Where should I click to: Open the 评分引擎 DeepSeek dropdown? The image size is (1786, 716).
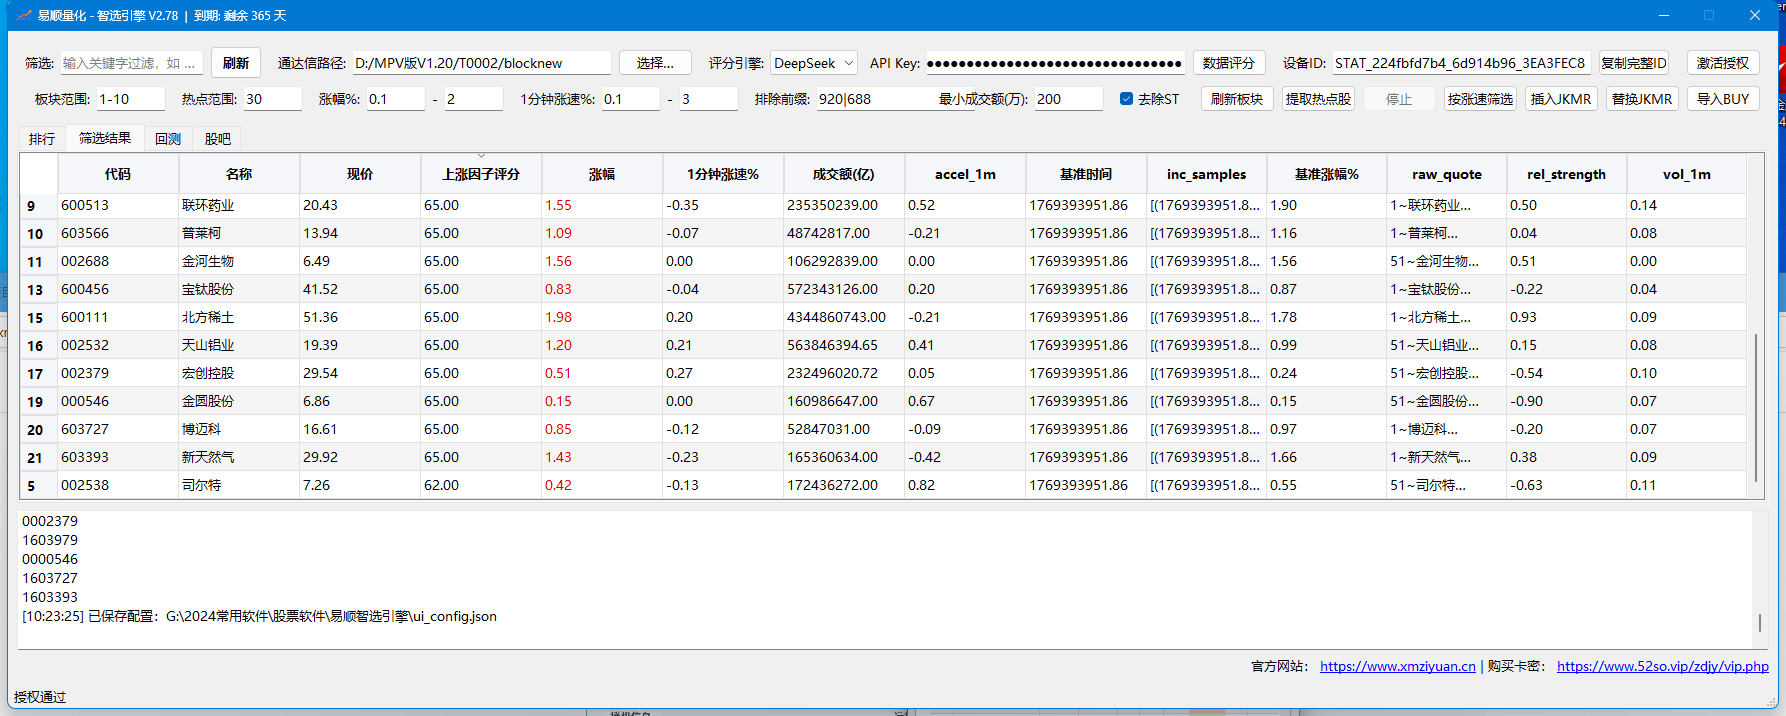tap(813, 63)
